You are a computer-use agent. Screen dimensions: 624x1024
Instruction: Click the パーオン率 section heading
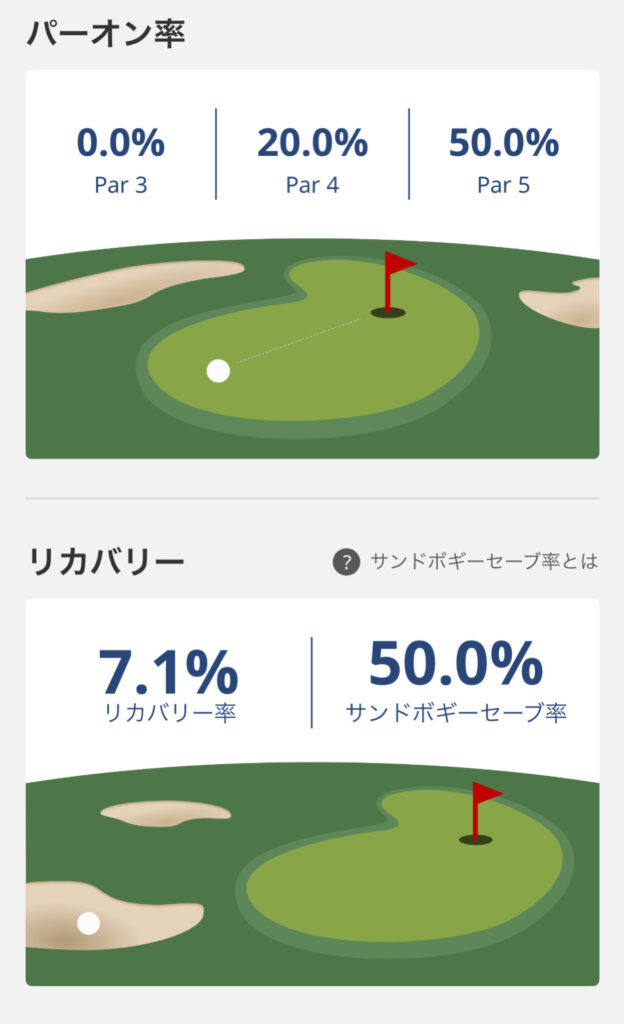pyautogui.click(x=106, y=32)
